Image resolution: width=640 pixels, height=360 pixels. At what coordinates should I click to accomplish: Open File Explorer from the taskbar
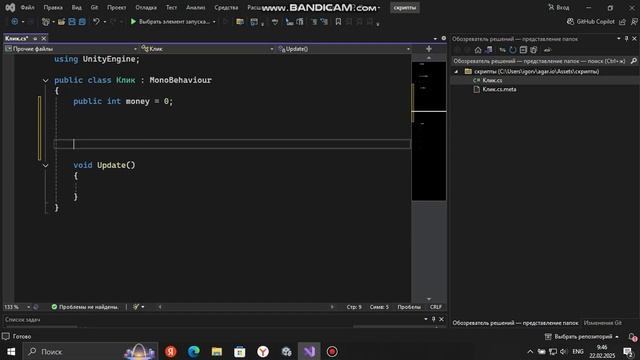pyautogui.click(x=217, y=351)
